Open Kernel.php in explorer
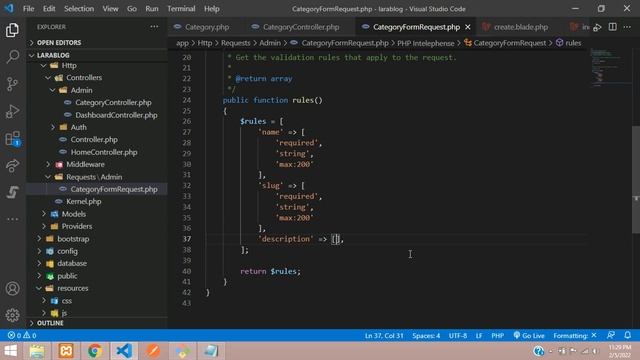 84,201
